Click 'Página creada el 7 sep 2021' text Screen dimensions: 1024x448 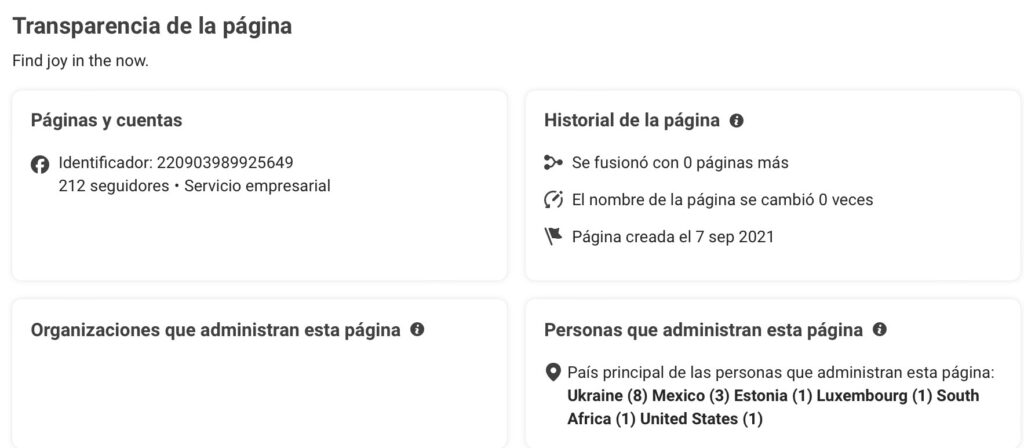click(673, 236)
